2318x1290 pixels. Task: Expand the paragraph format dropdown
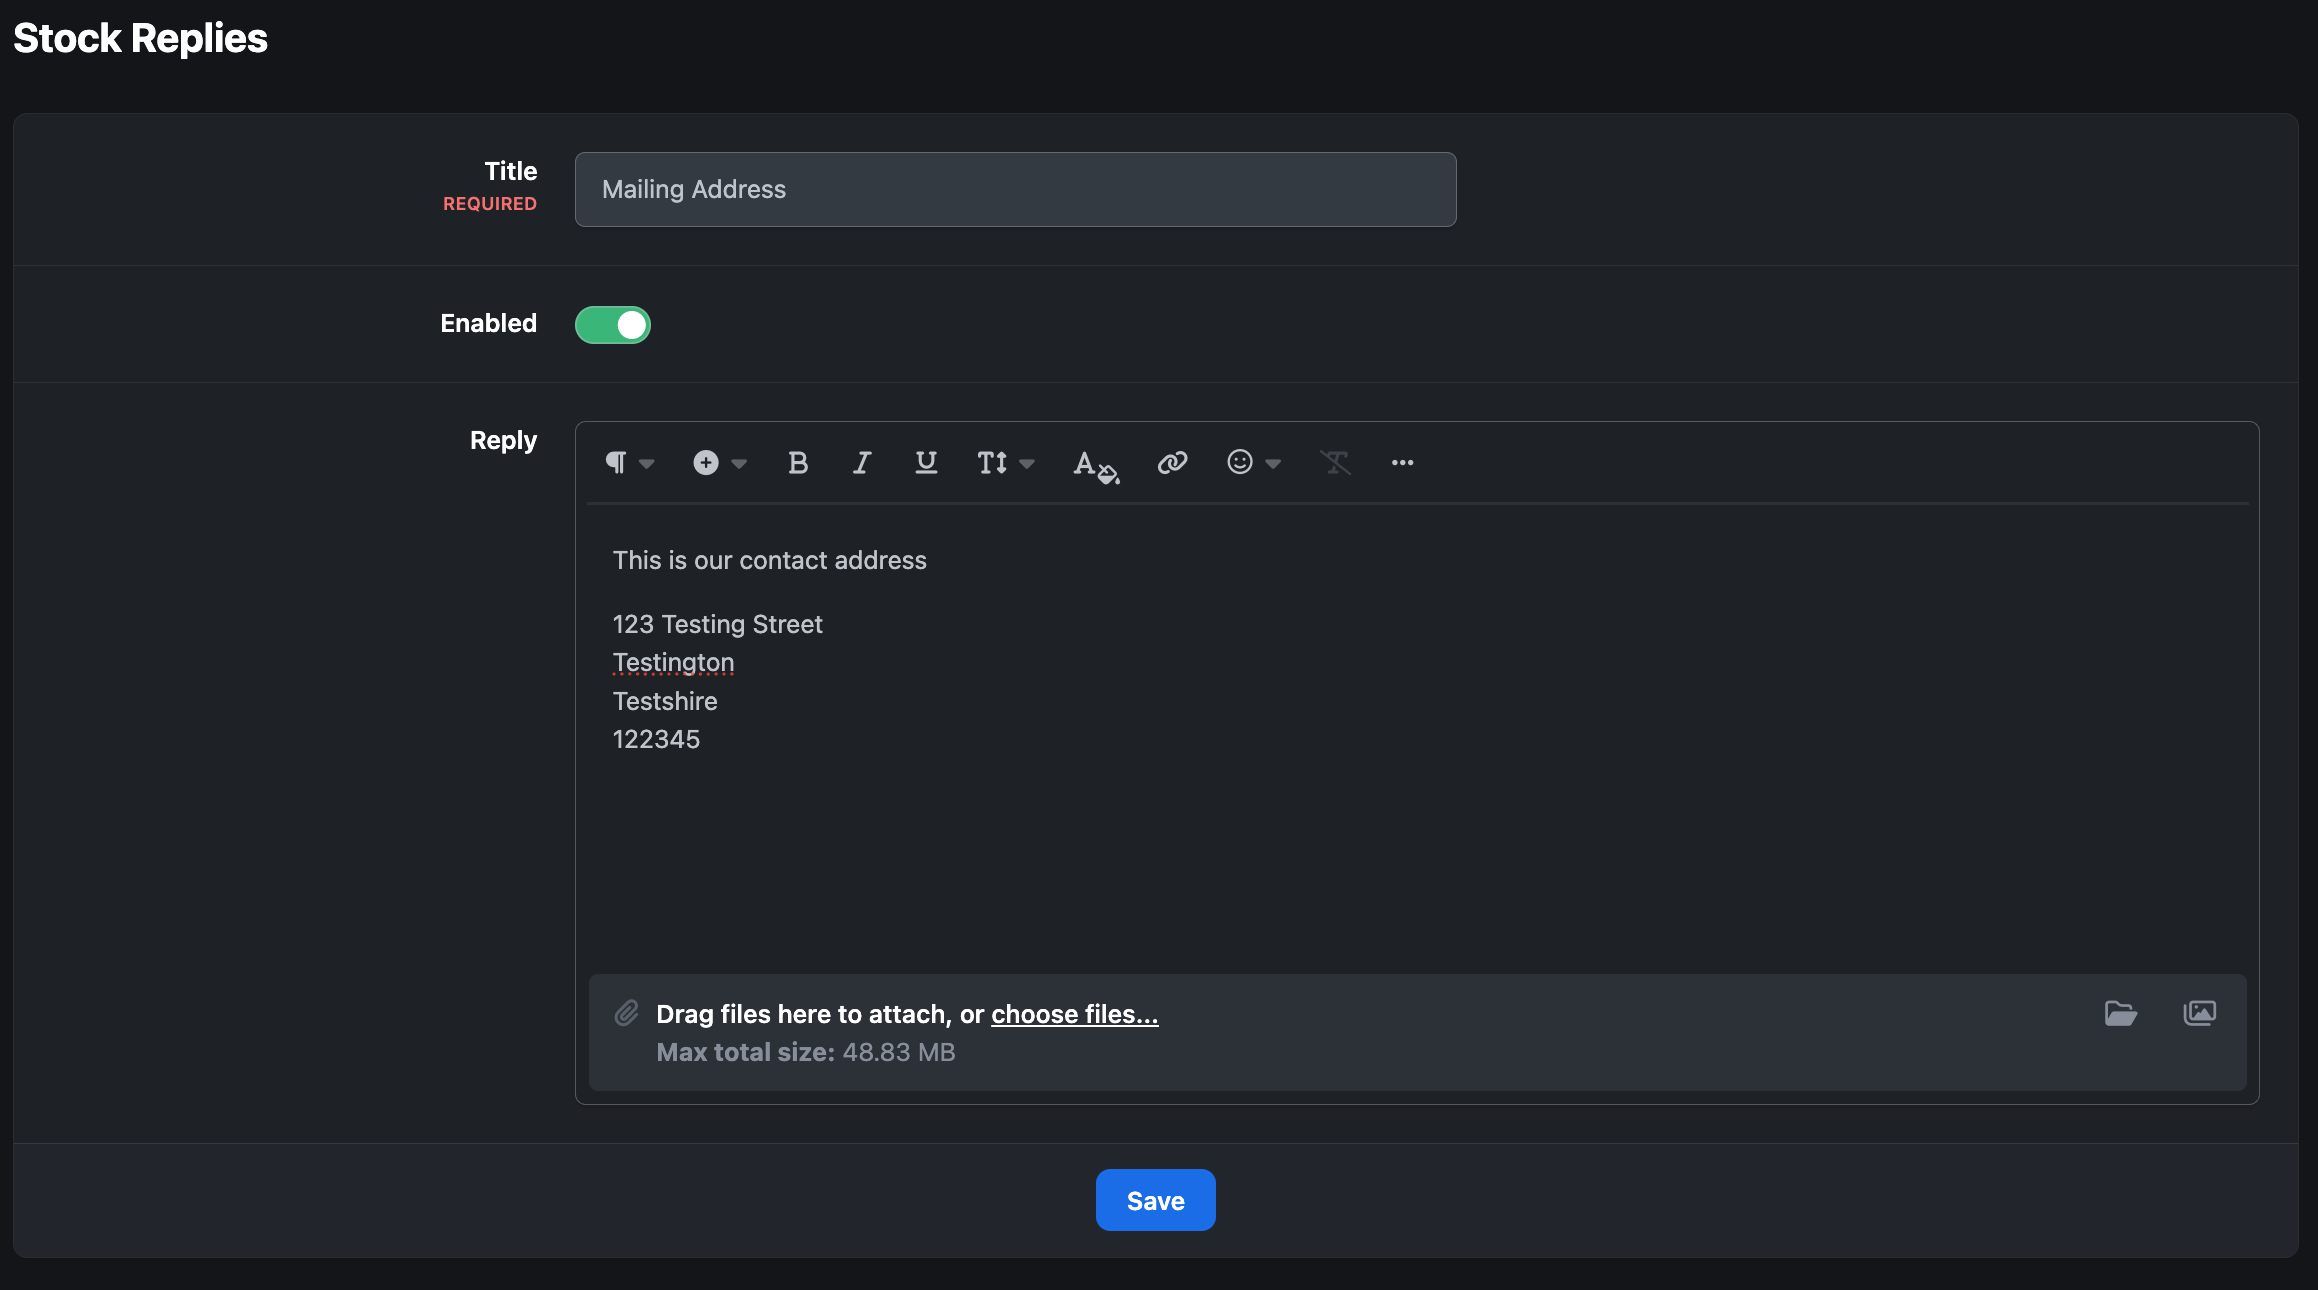[629, 463]
